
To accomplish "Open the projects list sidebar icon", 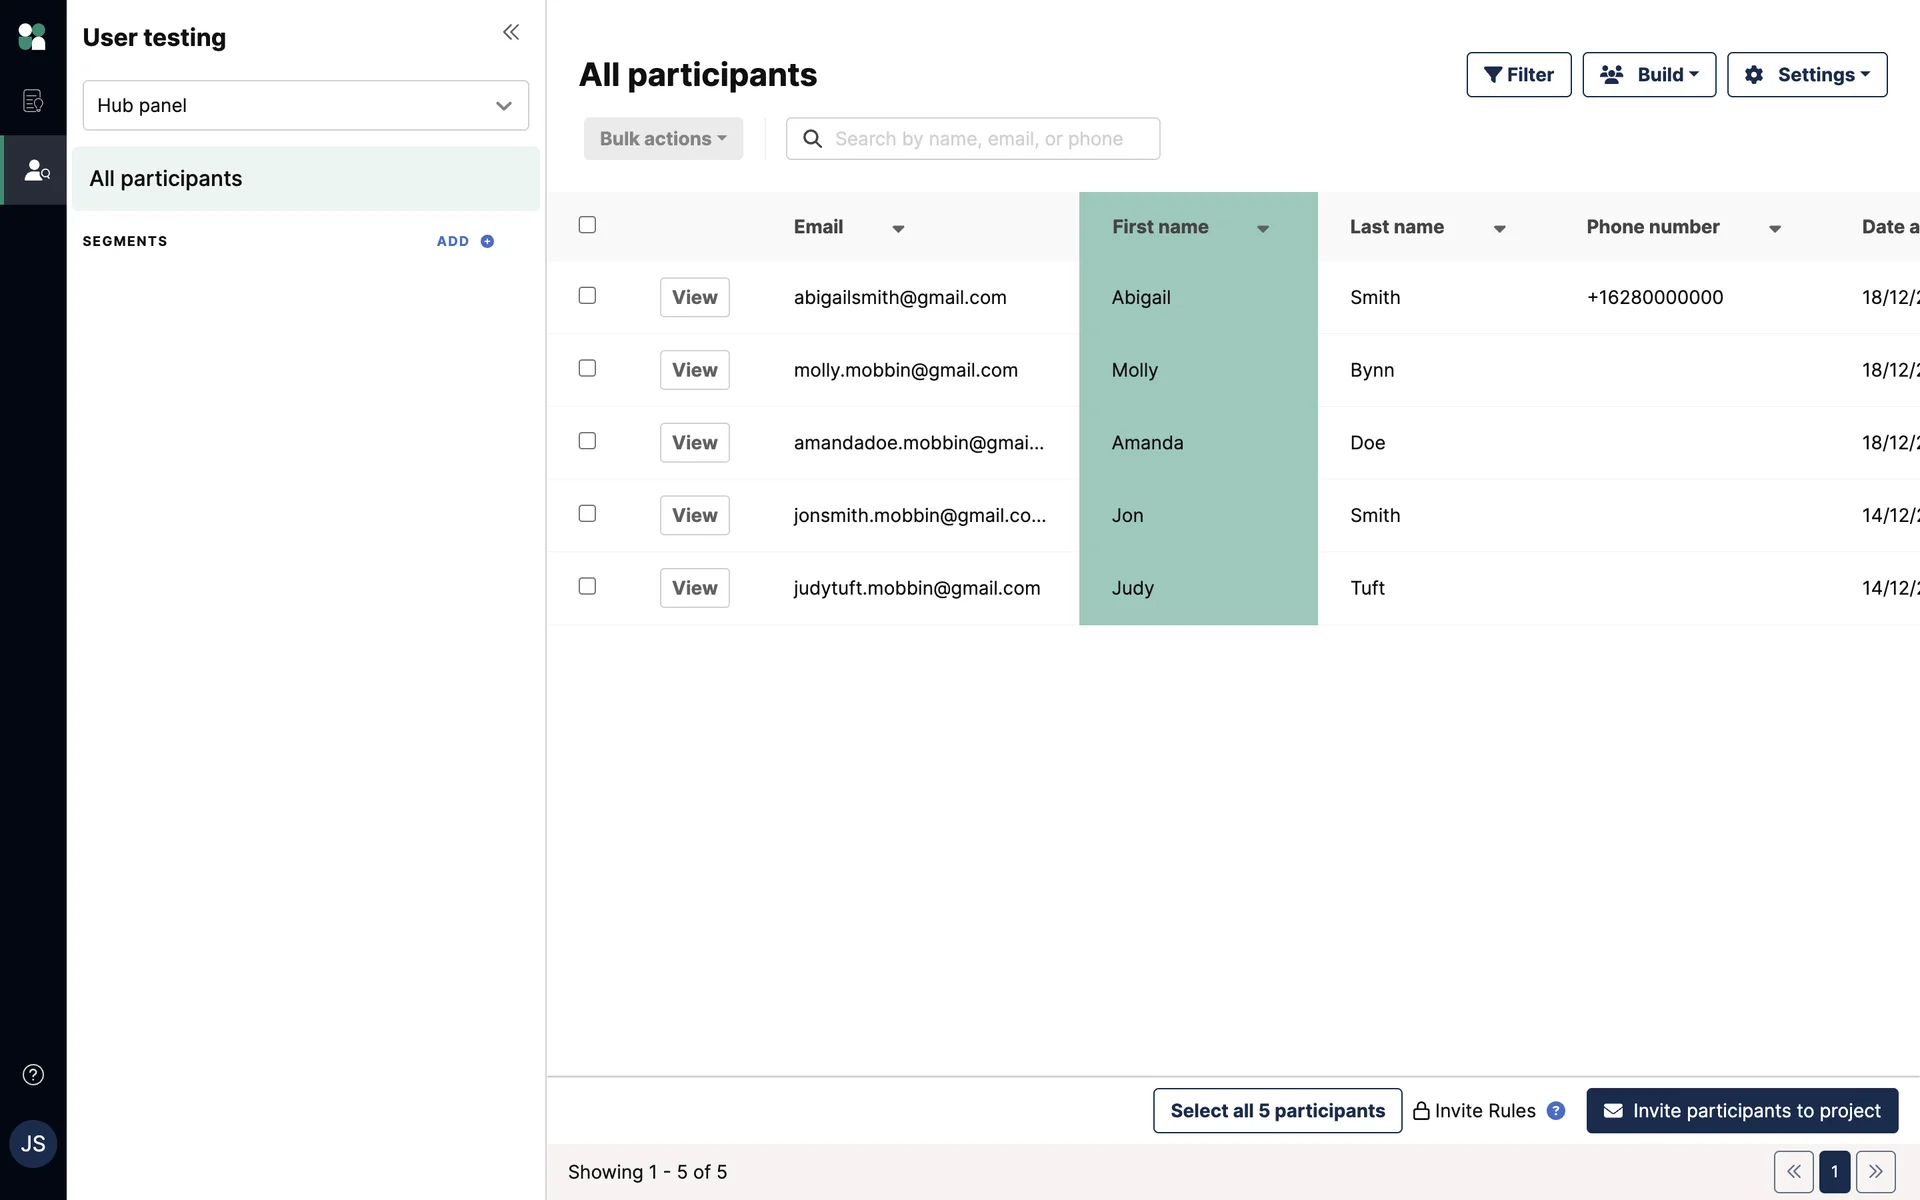I will tap(33, 101).
